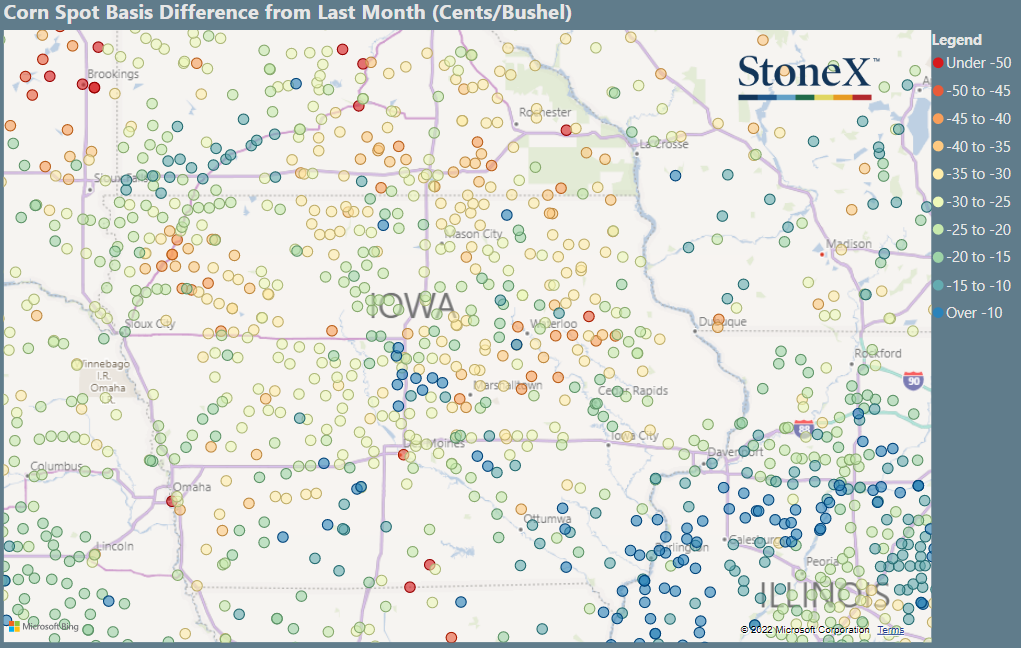Click the Des Moines city label
This screenshot has width=1021, height=648.
[x=434, y=443]
